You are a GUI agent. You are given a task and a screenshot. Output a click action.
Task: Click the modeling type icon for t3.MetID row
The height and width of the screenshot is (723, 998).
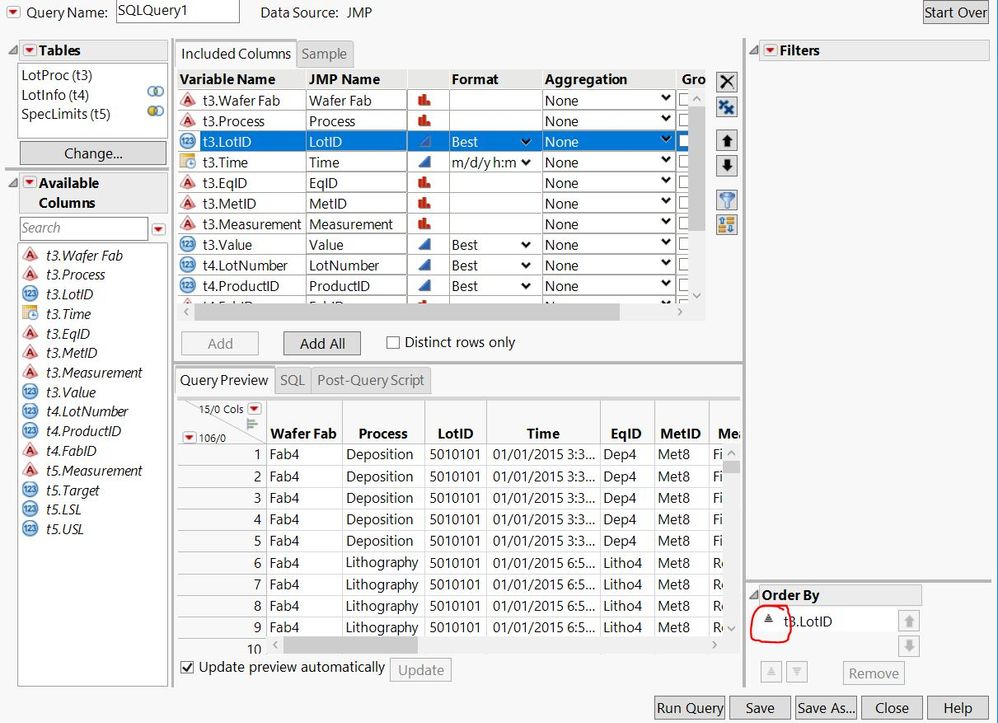424,203
